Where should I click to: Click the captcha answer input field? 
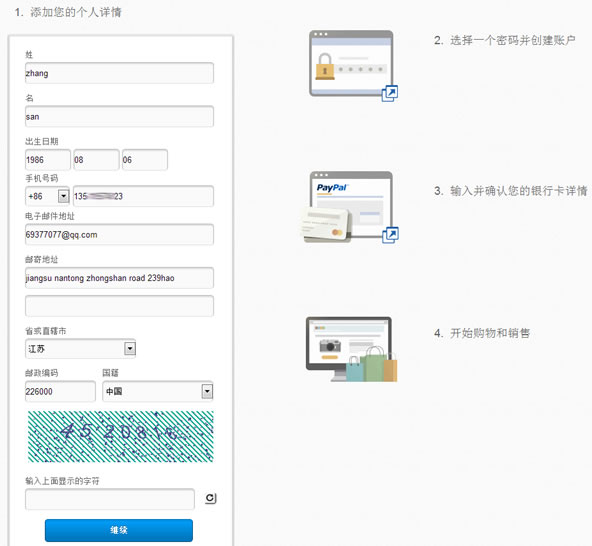click(110, 499)
